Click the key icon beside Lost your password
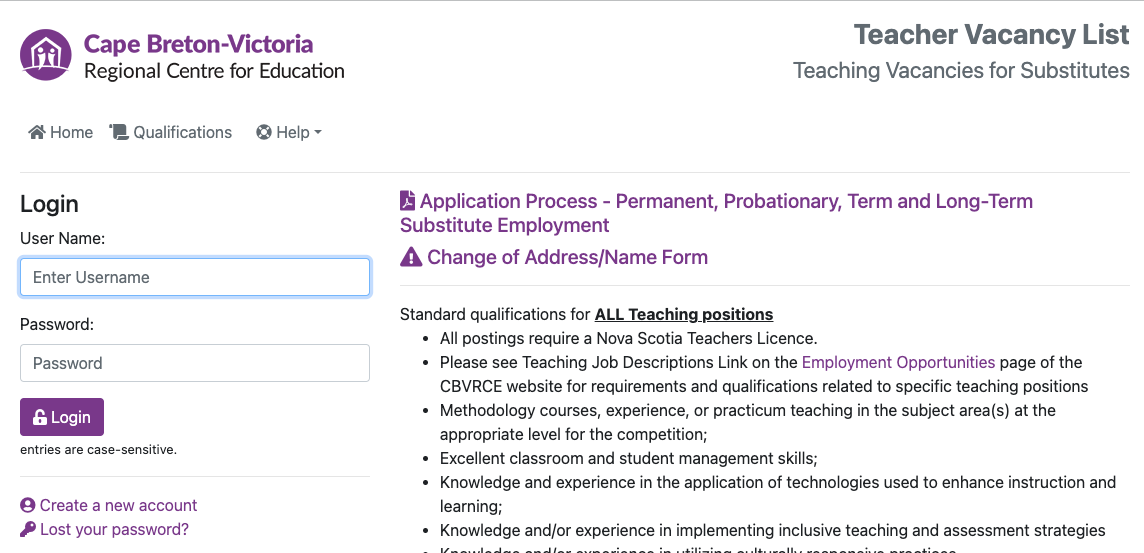 (28, 529)
